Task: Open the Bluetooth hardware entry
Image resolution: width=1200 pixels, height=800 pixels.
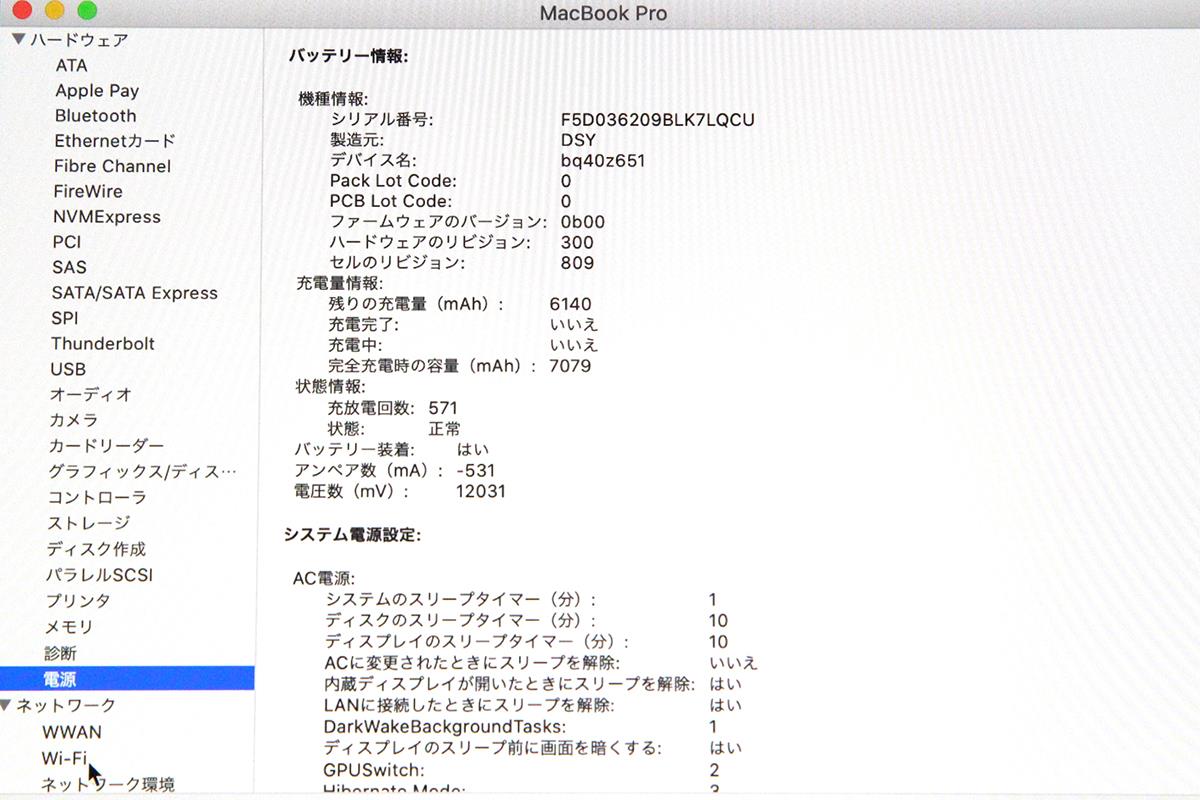Action: (x=95, y=116)
